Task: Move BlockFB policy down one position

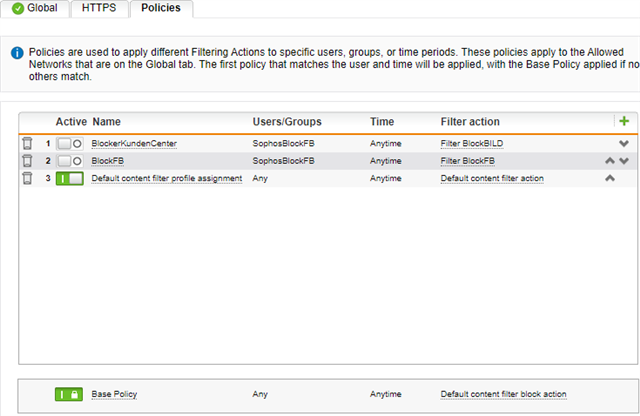Action: (x=624, y=161)
